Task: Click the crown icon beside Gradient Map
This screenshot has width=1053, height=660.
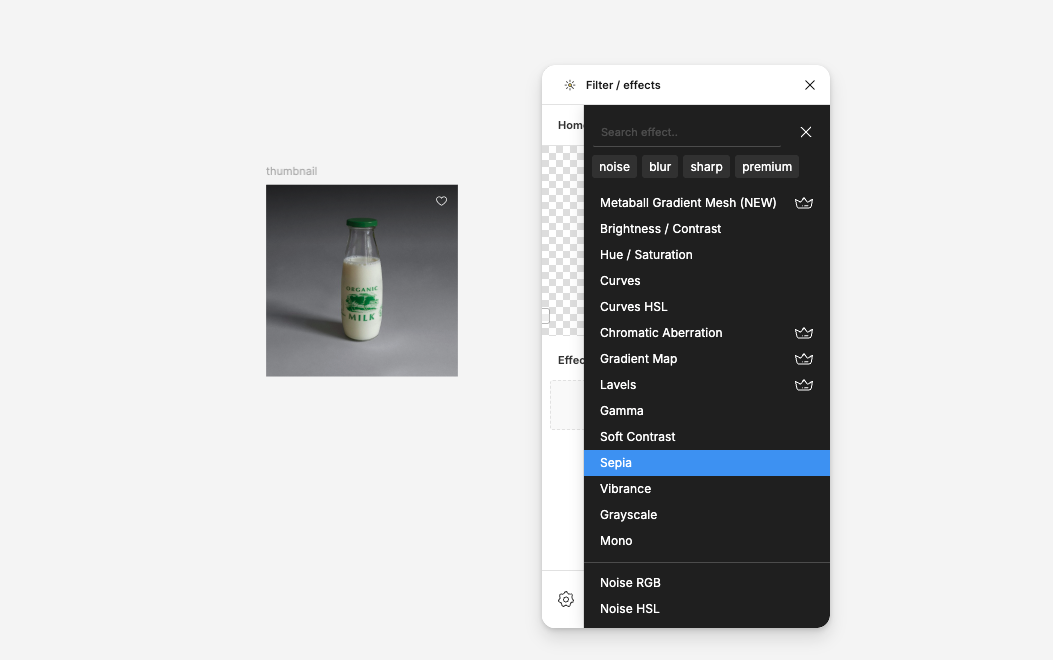Action: 803,359
